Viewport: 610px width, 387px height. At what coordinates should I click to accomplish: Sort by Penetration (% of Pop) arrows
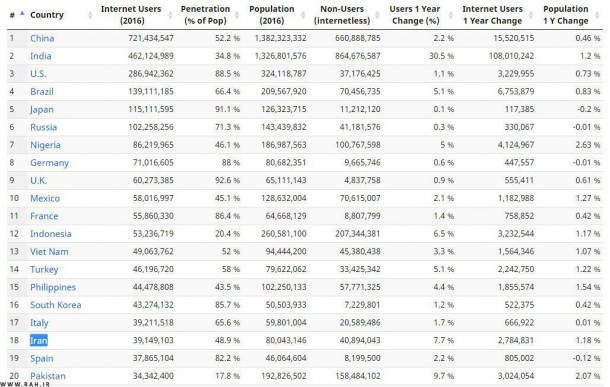coord(237,15)
